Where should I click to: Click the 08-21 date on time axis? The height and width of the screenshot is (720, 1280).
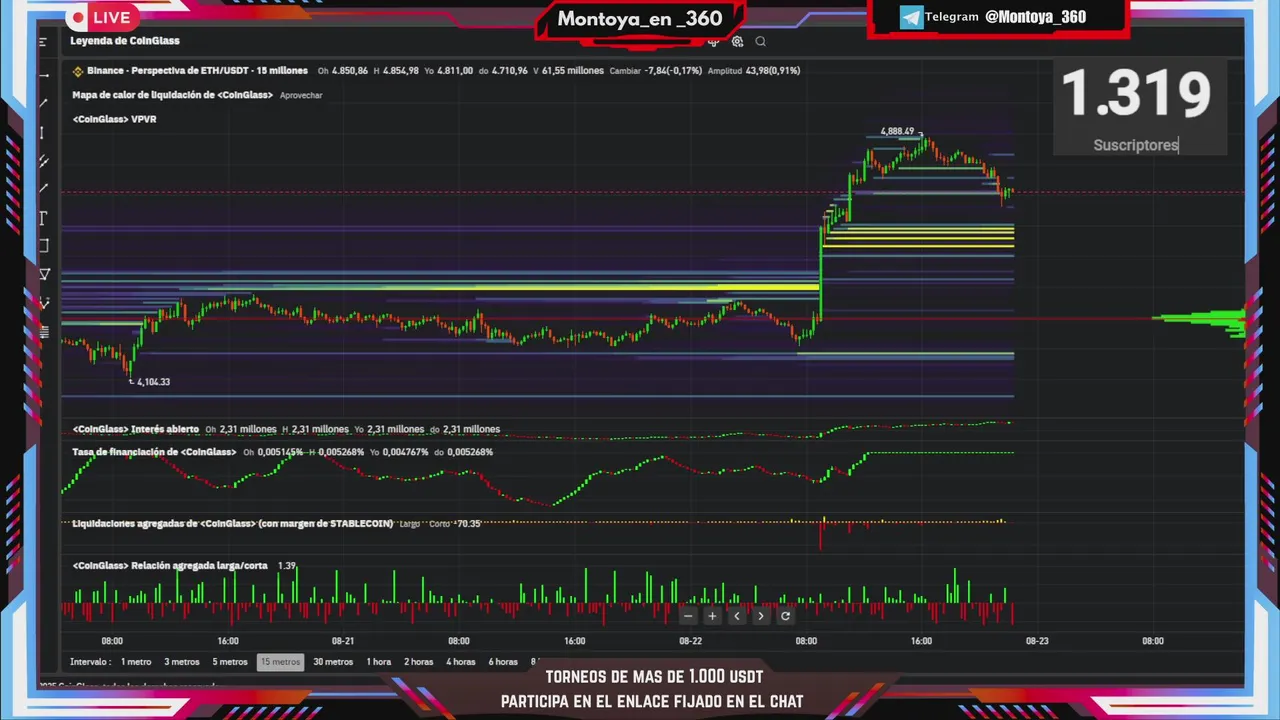(x=343, y=641)
